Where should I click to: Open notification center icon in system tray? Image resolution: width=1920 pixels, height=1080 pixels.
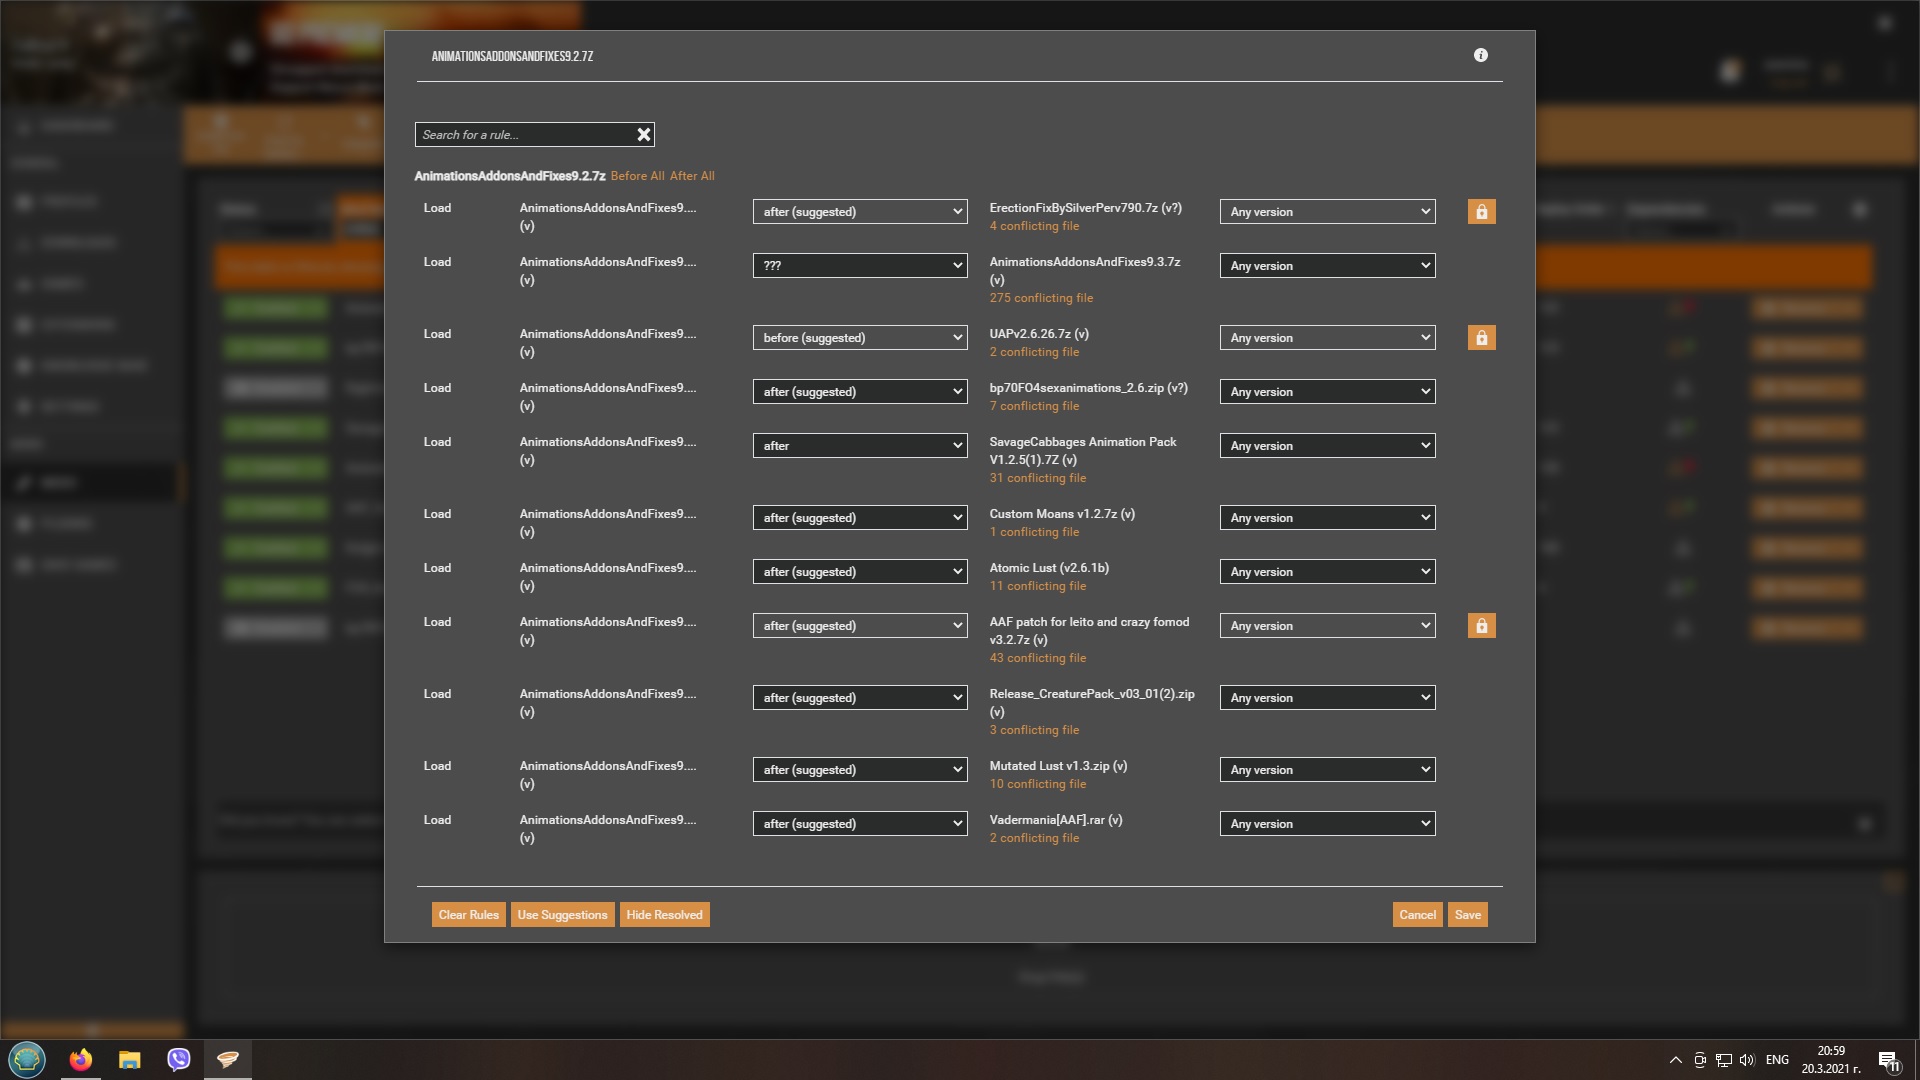click(1888, 1060)
